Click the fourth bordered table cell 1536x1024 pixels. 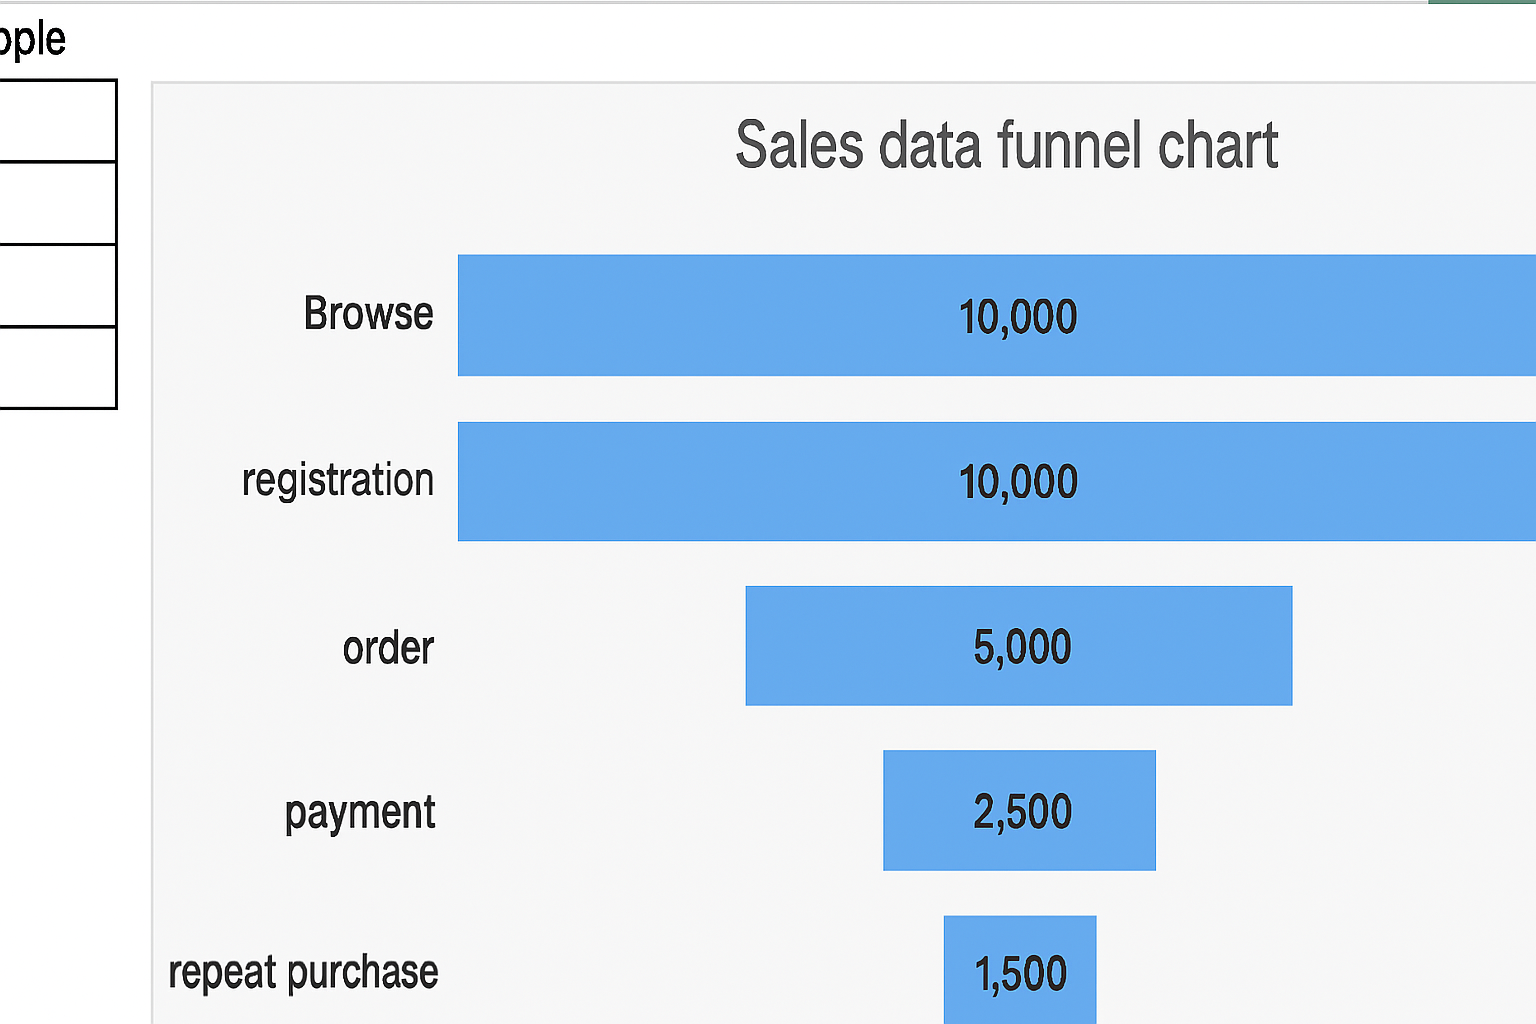pyautogui.click(x=56, y=367)
